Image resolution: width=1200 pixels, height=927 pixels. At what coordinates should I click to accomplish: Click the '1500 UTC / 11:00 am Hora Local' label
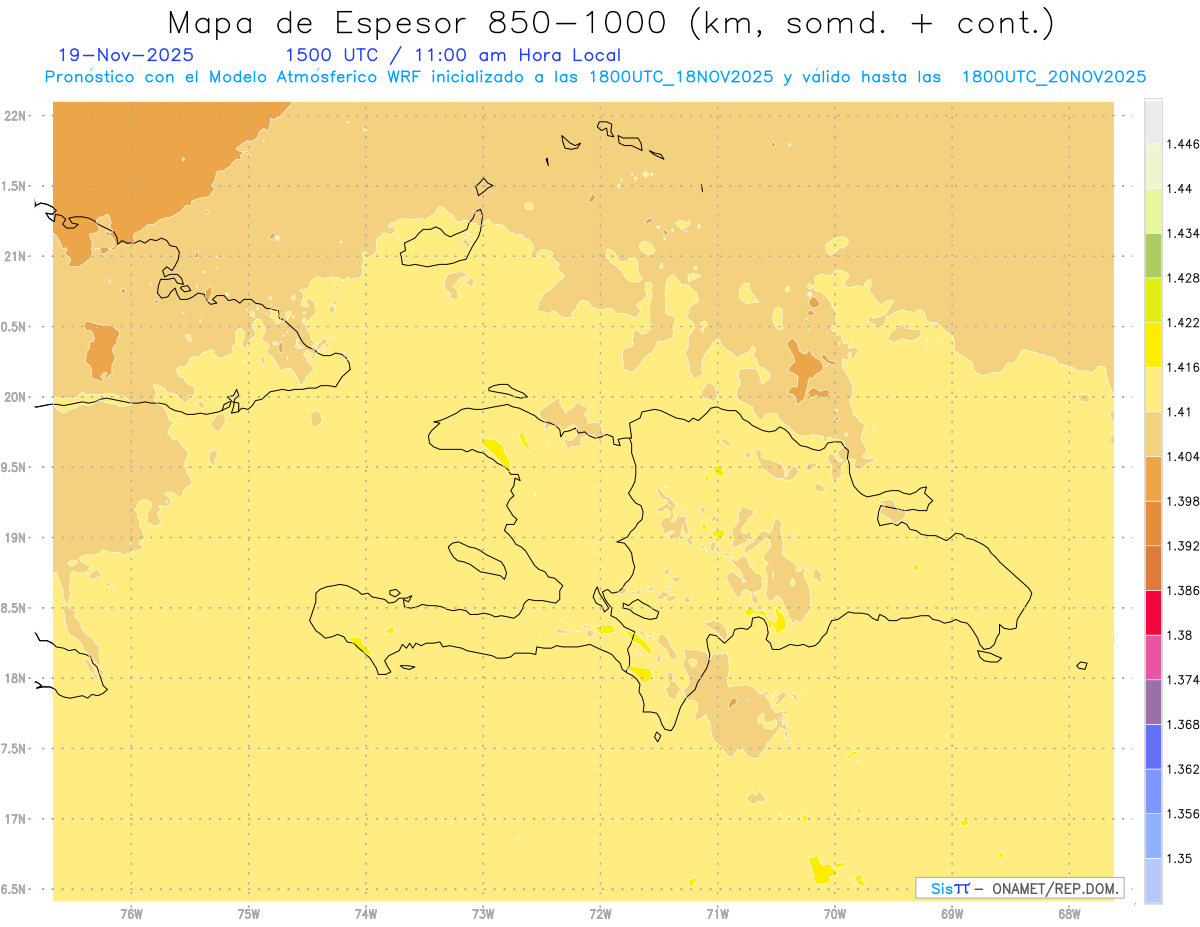tap(453, 56)
